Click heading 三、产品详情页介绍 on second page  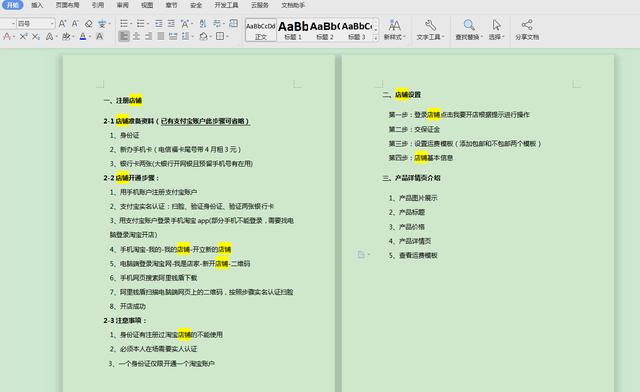tap(411, 178)
